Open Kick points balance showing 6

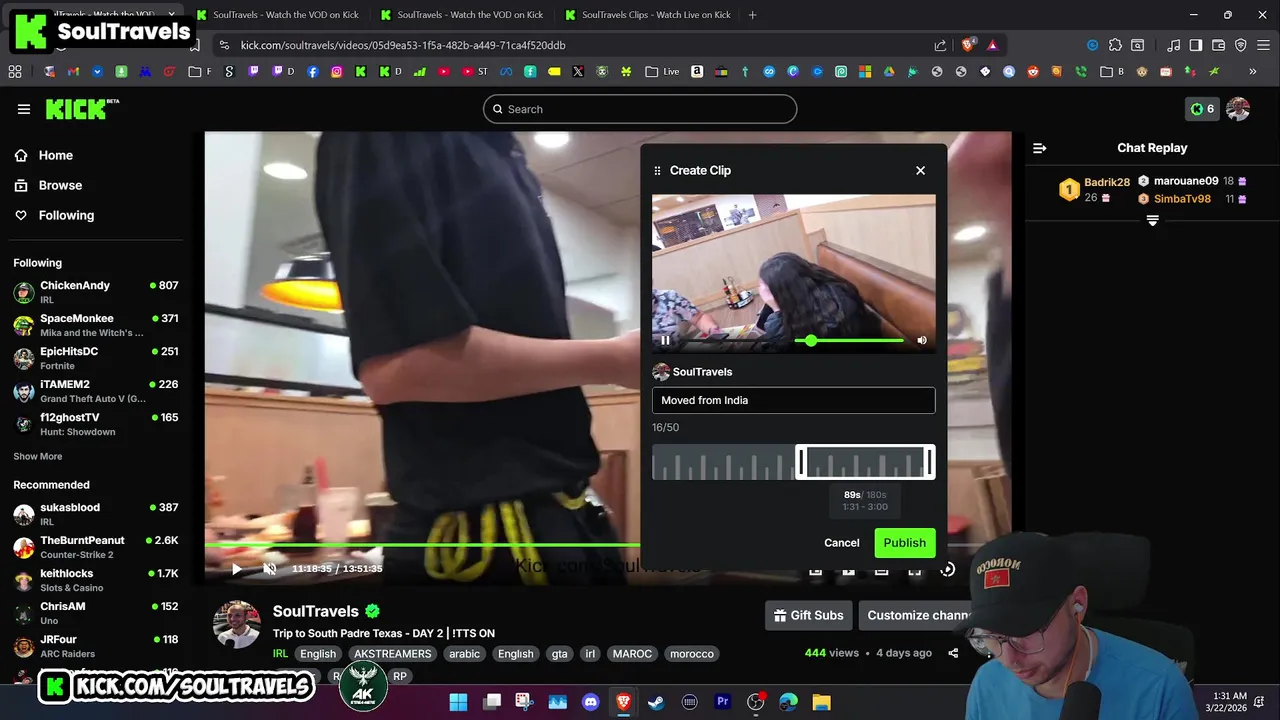coord(1202,109)
